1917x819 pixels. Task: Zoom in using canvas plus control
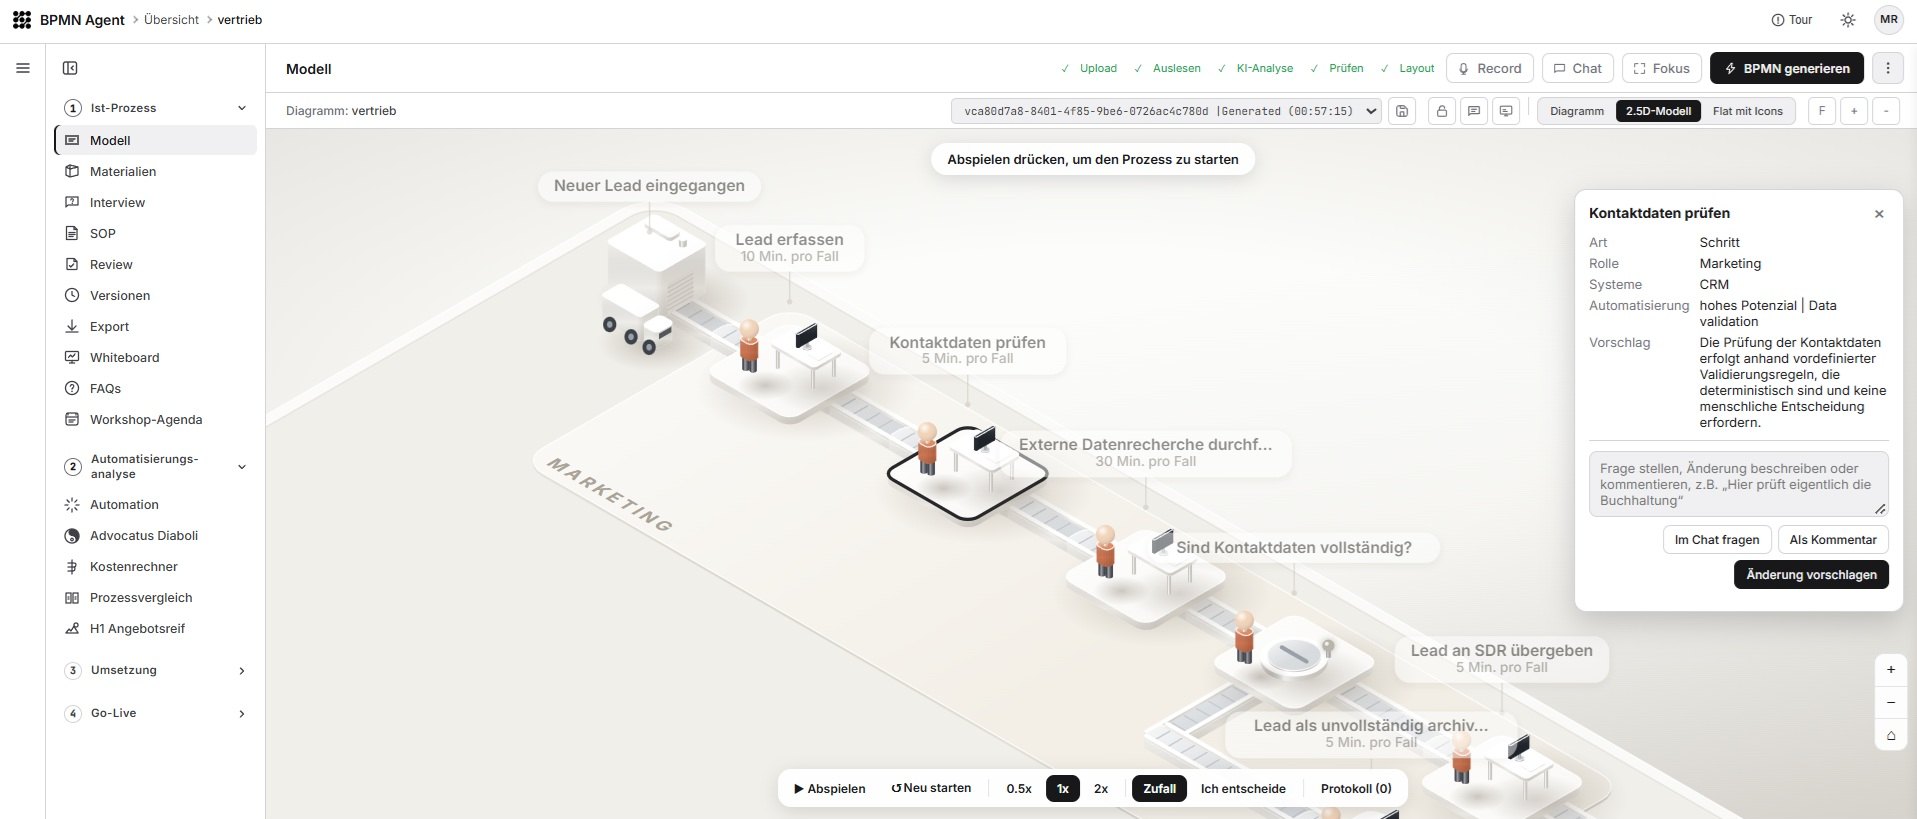(x=1891, y=669)
